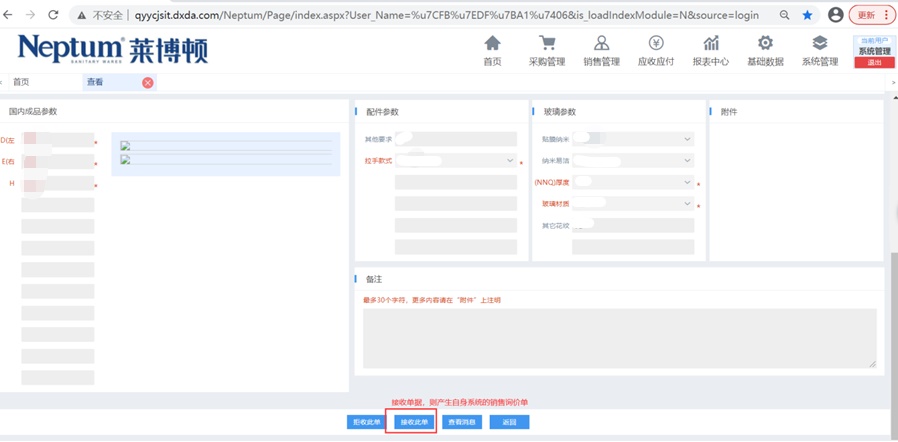Bookmark this page with the star icon
The image size is (898, 442).
pos(807,15)
